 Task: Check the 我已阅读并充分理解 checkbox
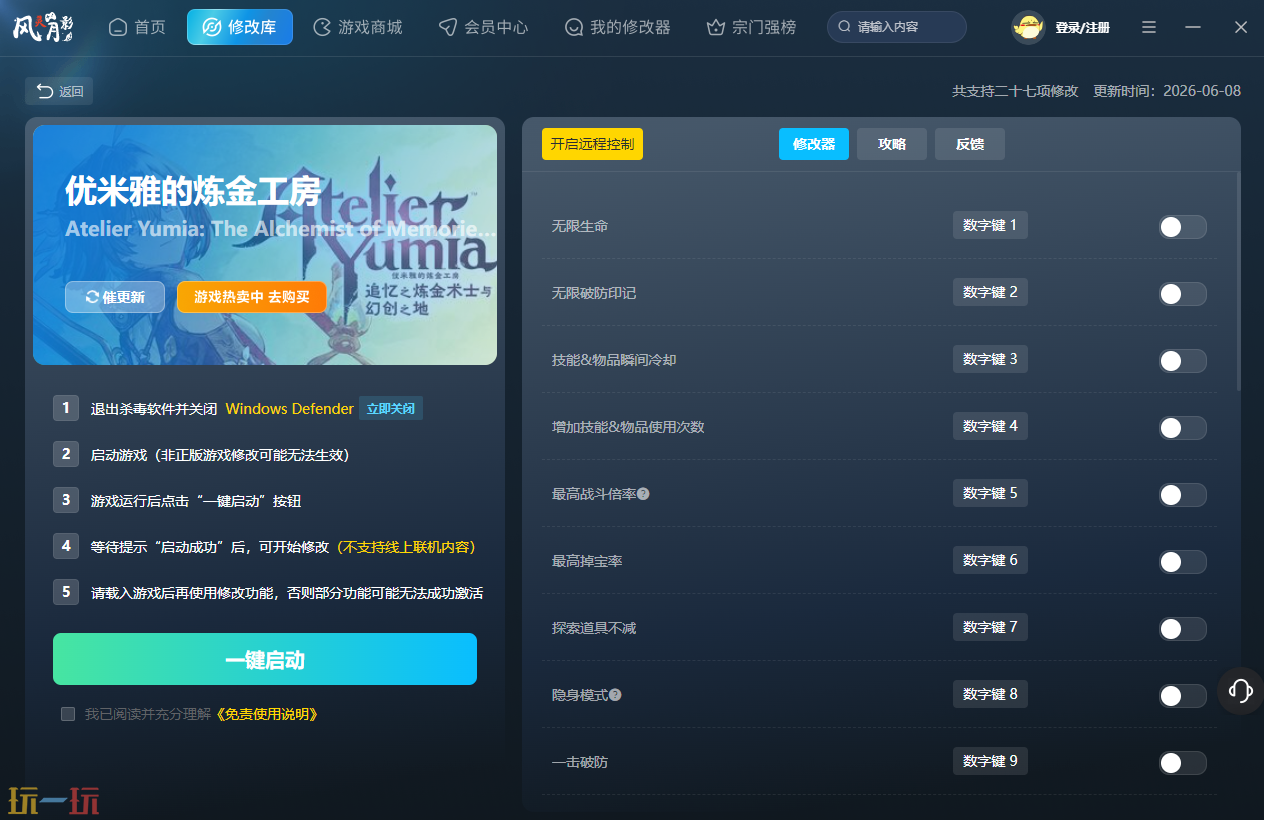68,714
